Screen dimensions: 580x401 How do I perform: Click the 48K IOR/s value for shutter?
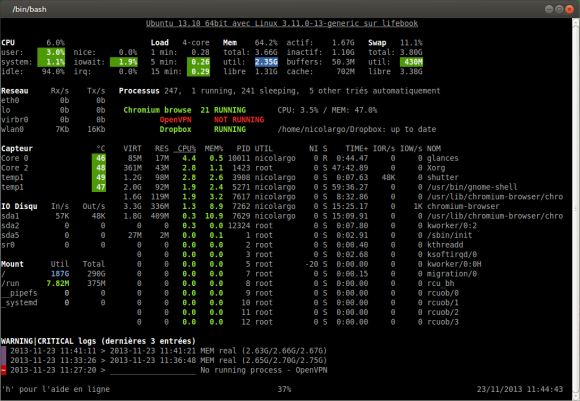tap(388, 177)
